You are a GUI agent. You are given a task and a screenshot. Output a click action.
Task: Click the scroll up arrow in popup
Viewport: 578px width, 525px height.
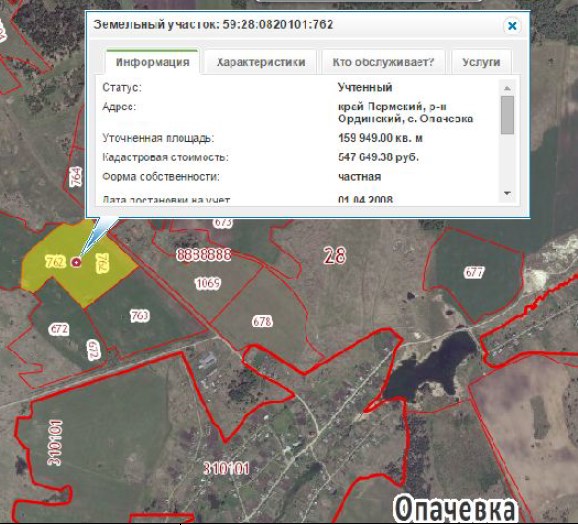coord(507,88)
